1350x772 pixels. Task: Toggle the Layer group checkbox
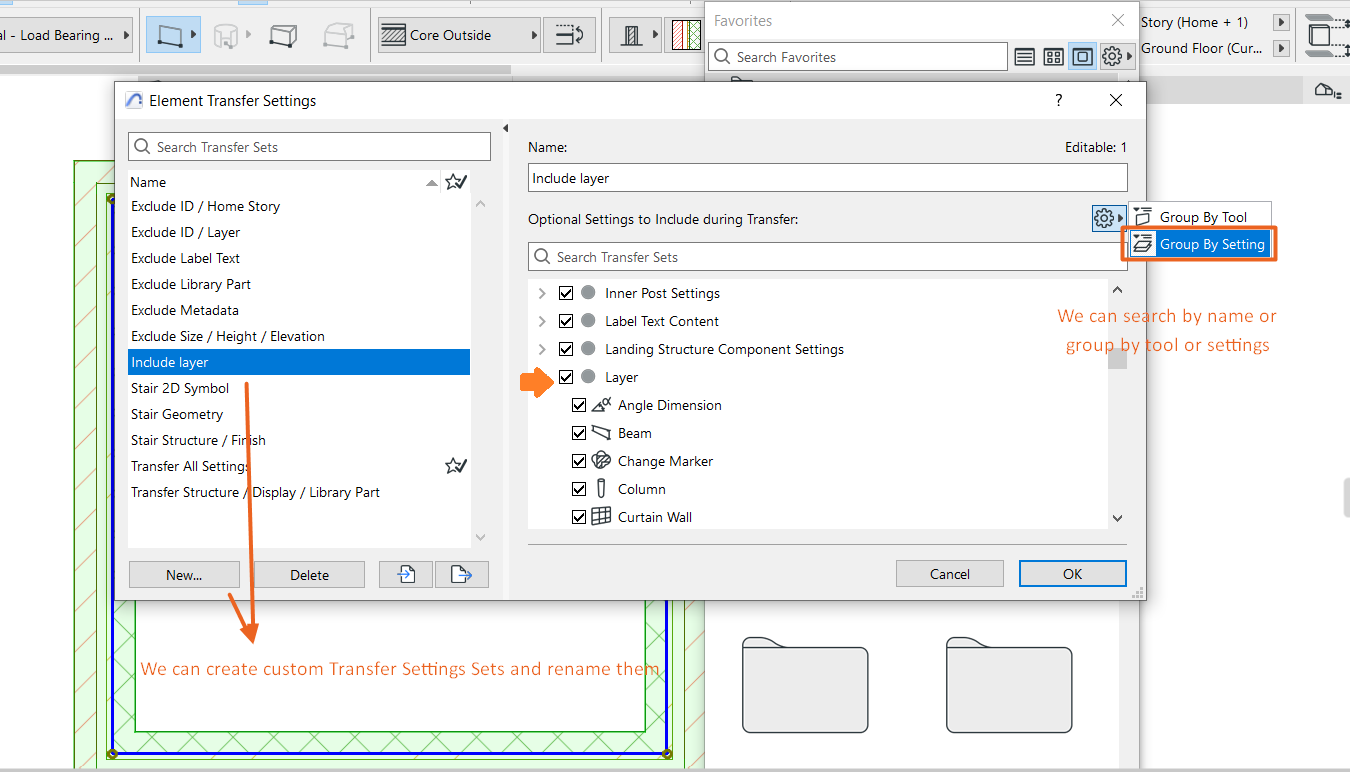click(566, 377)
